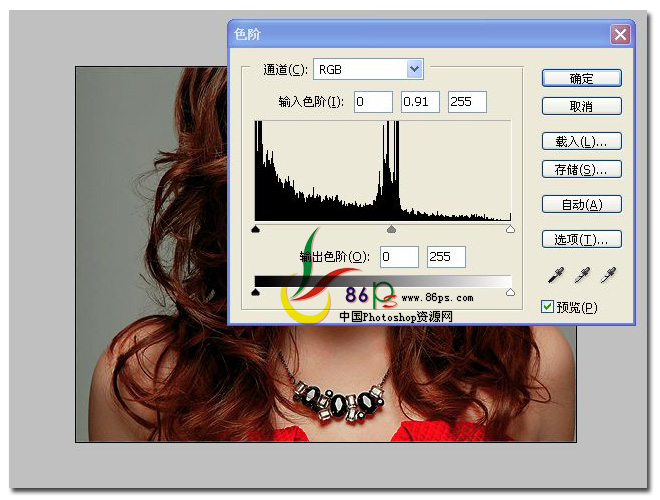660x500 pixels.
Task: Click the input black point slider triangle
Action: (x=255, y=229)
